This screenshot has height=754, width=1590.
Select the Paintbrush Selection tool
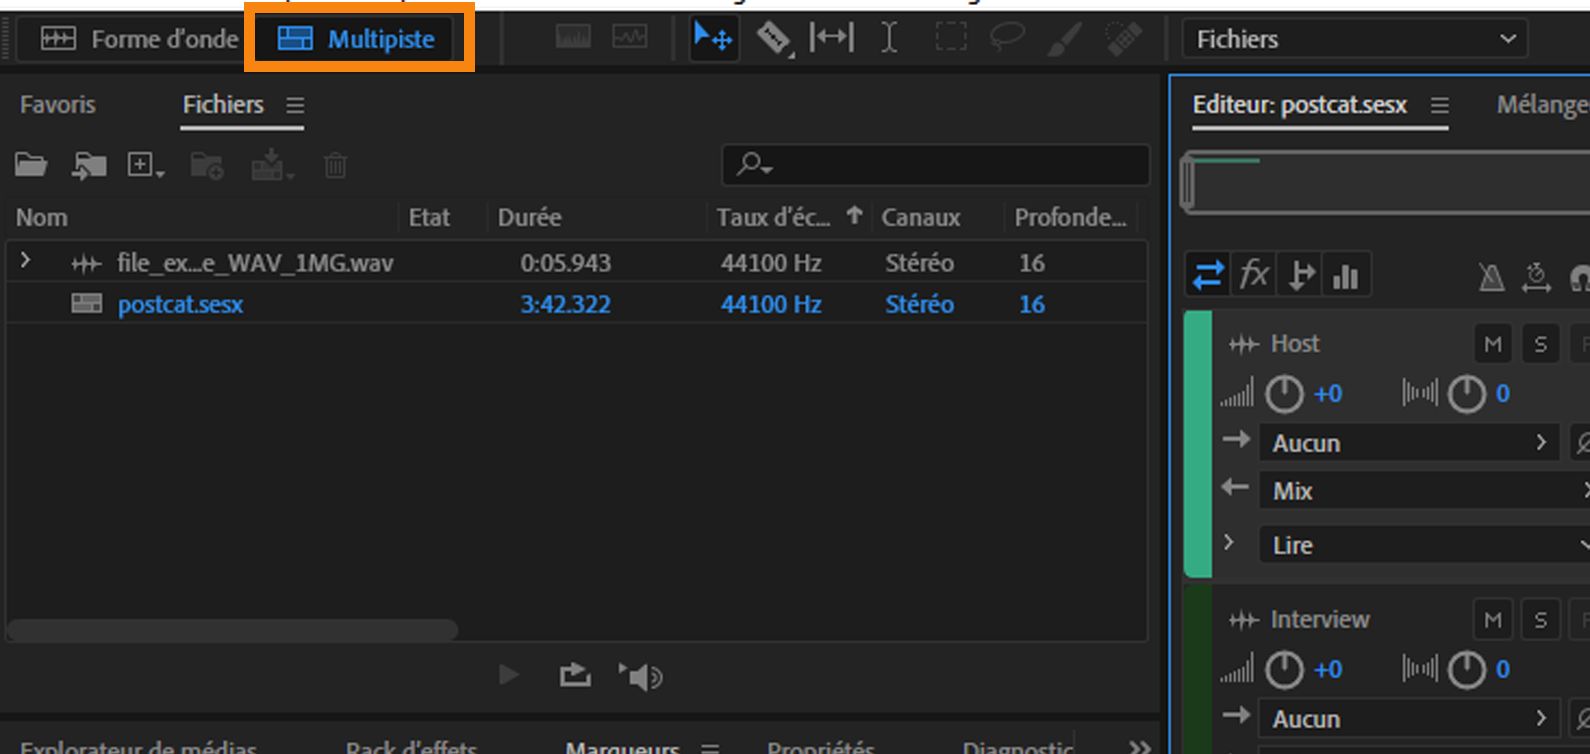(x=1064, y=39)
